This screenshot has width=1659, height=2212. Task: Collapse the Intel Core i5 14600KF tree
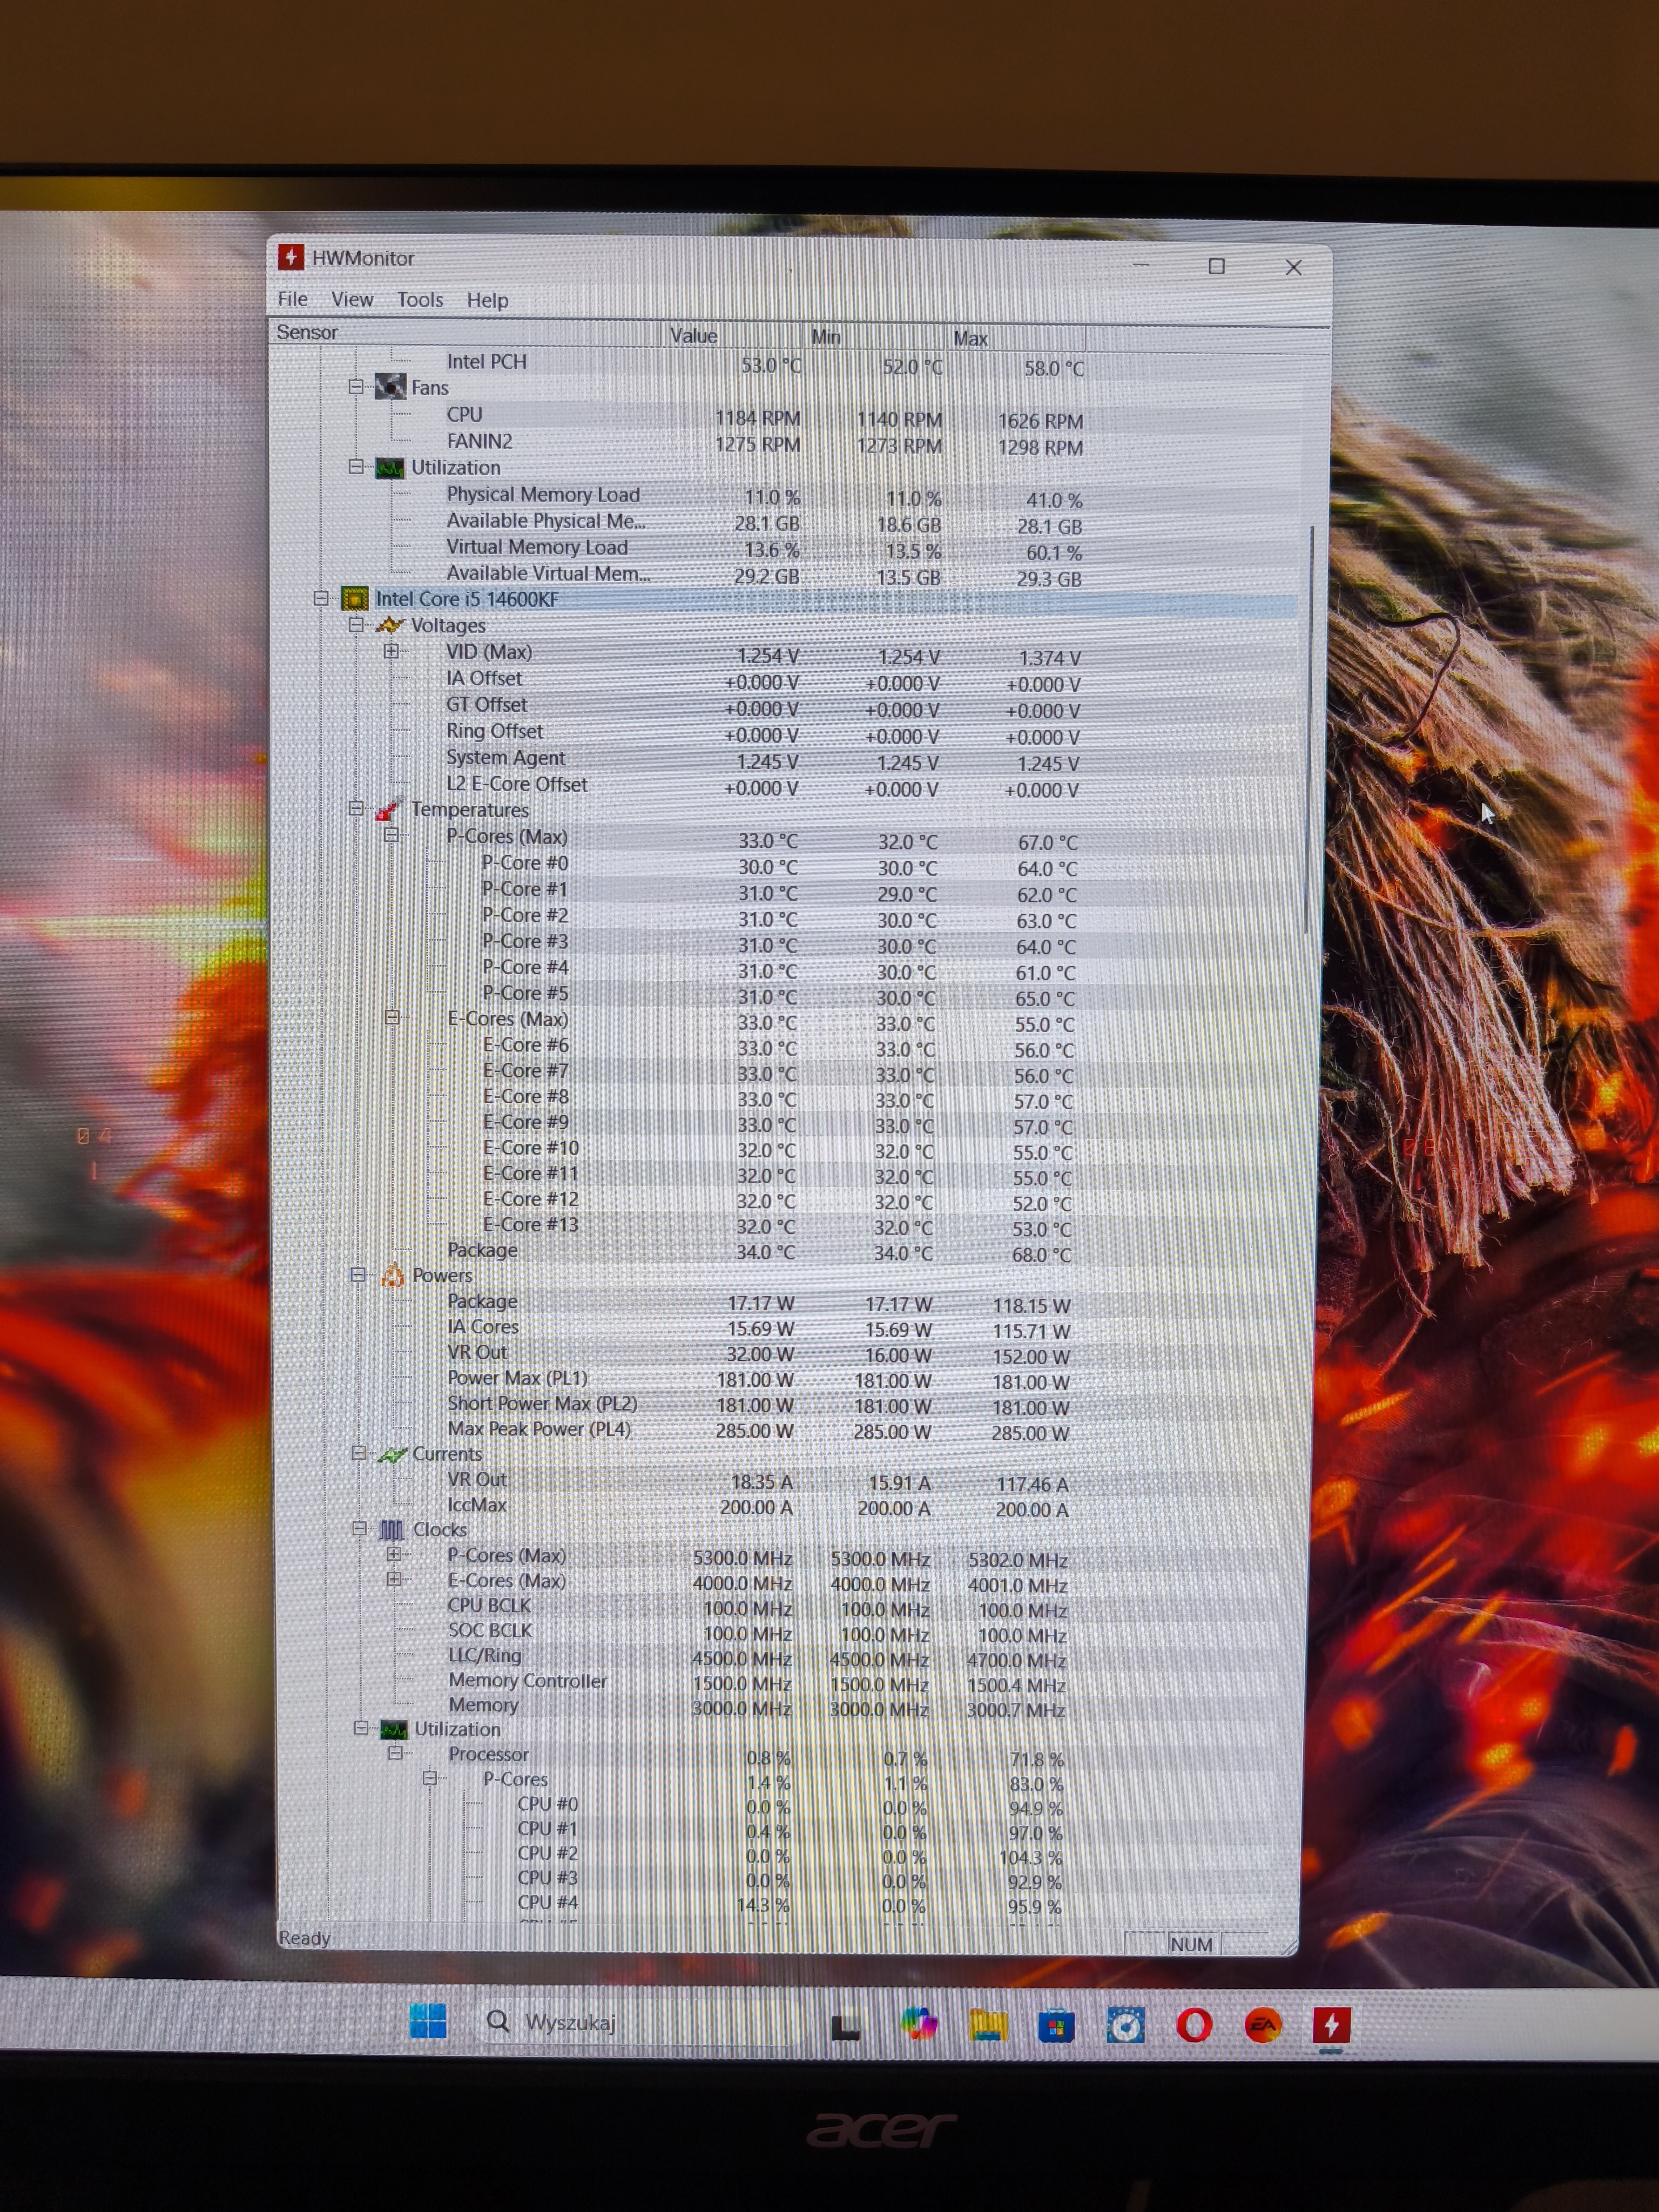[x=321, y=598]
